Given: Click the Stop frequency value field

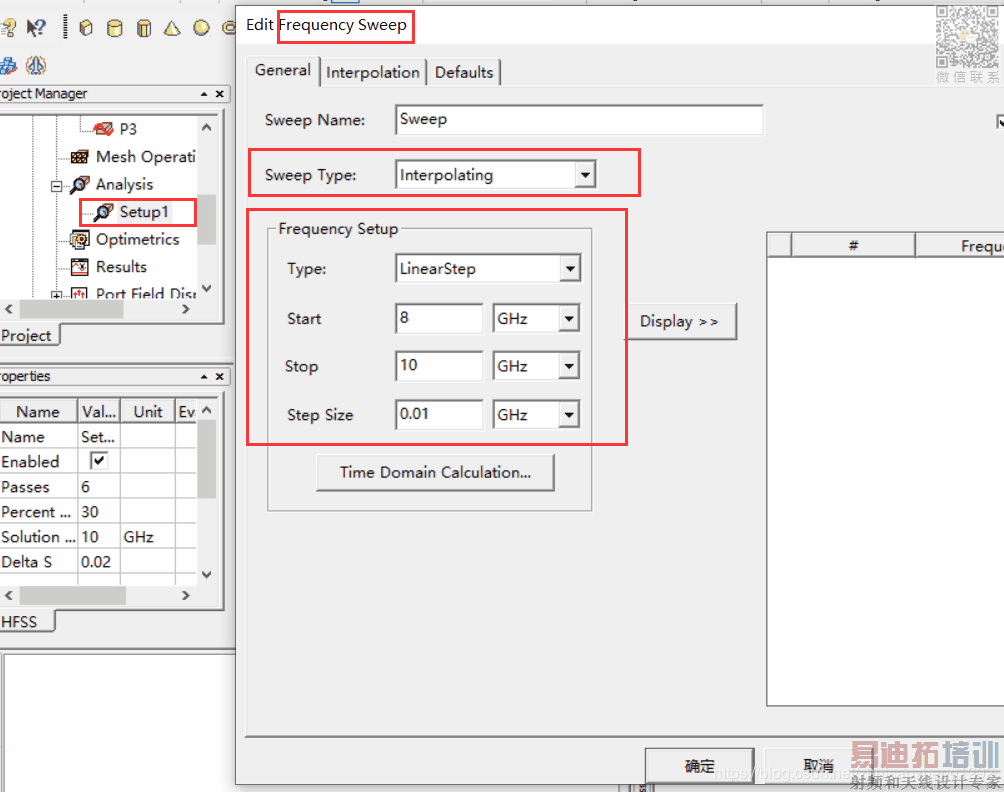Looking at the screenshot, I should pyautogui.click(x=439, y=366).
